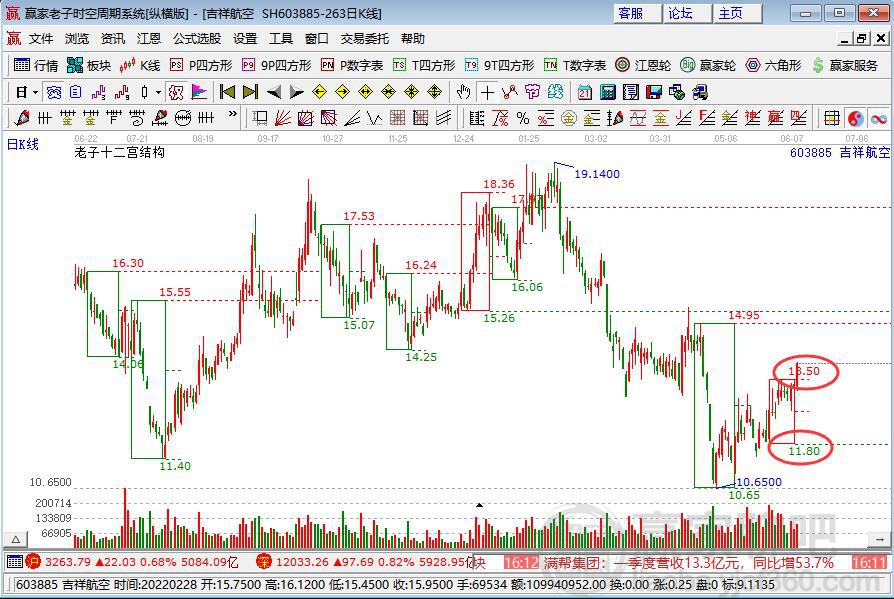Click the 603885 吉祥航空 stock label

click(x=839, y=153)
